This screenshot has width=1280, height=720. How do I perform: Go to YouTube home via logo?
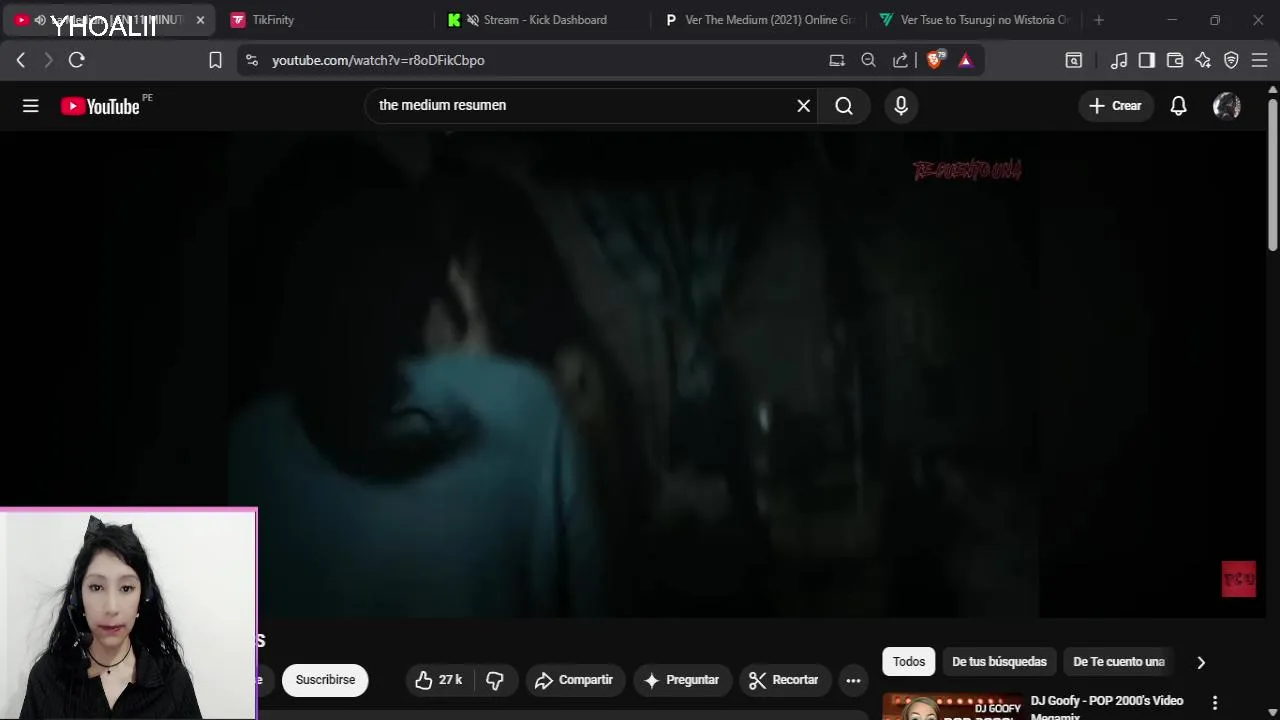point(101,106)
